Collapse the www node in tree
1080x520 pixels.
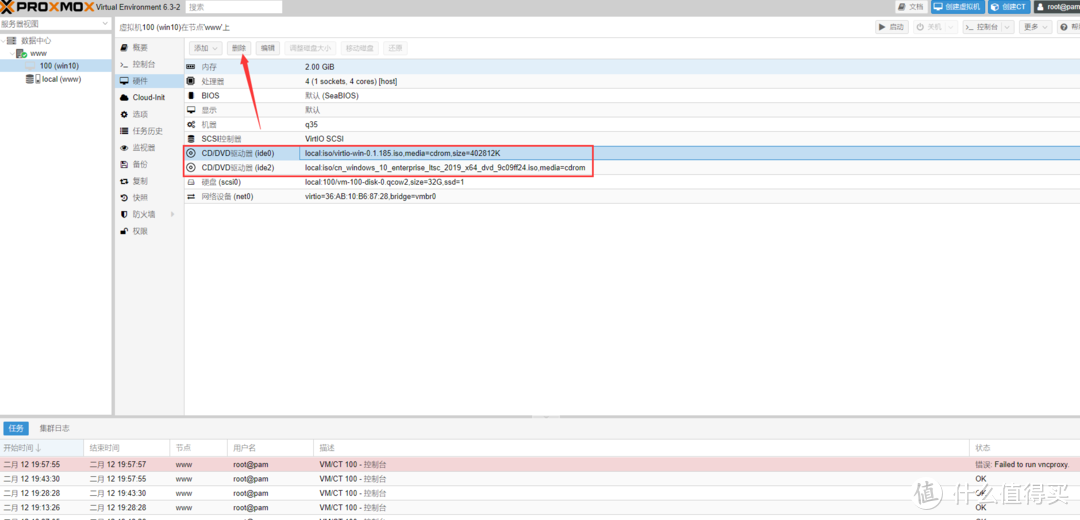(x=13, y=53)
